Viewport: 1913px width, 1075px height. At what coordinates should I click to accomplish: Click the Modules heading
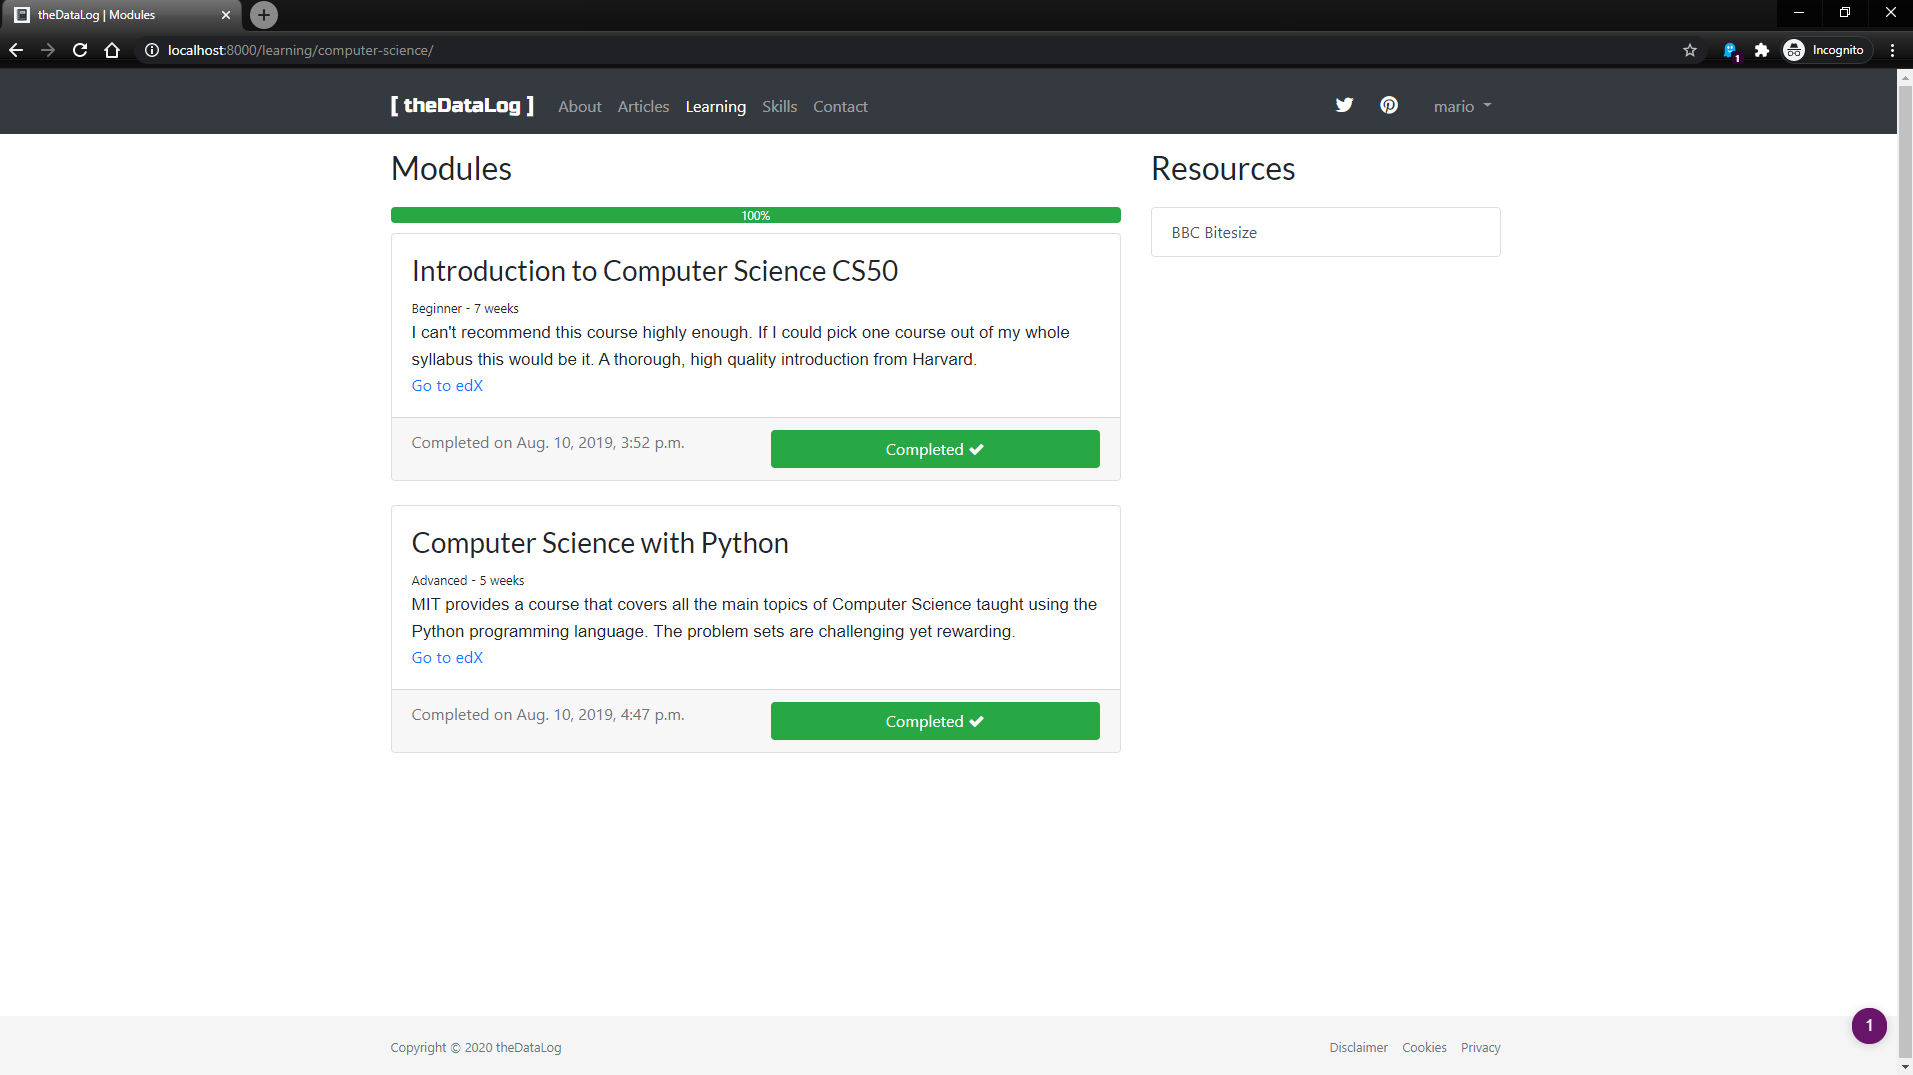coord(451,168)
